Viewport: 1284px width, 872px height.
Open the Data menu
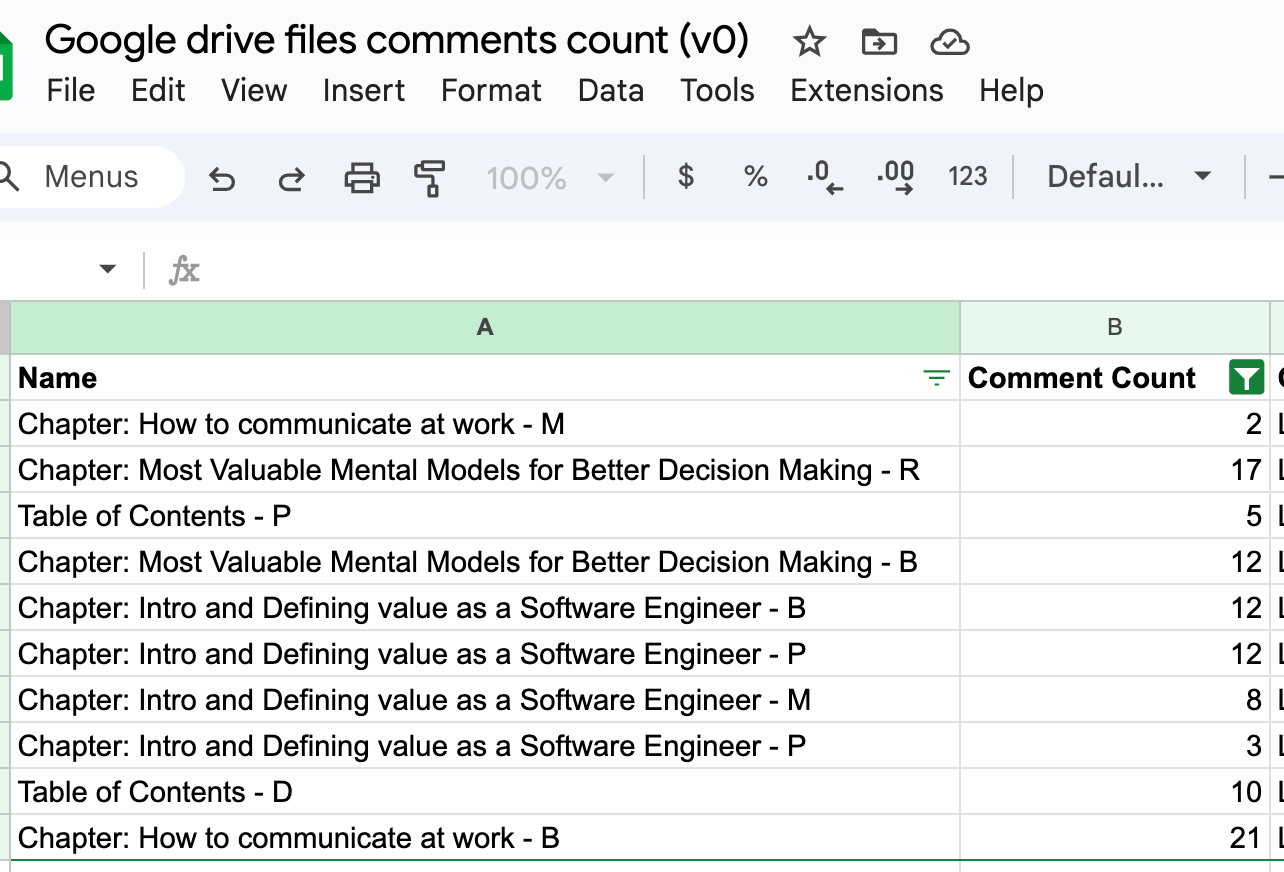click(610, 90)
